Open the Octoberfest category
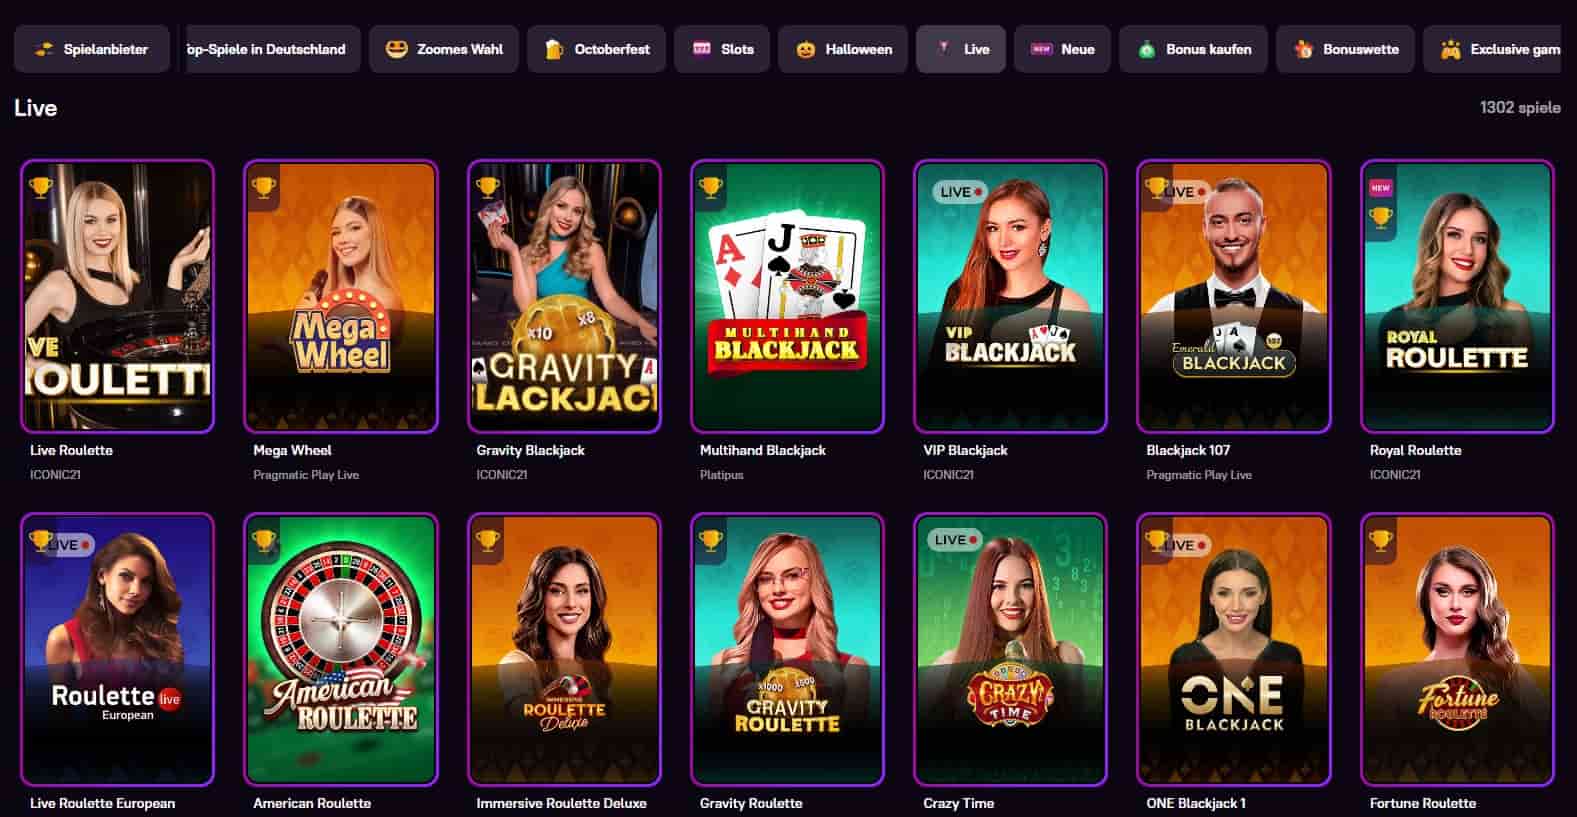The height and width of the screenshot is (817, 1577). coord(597,49)
